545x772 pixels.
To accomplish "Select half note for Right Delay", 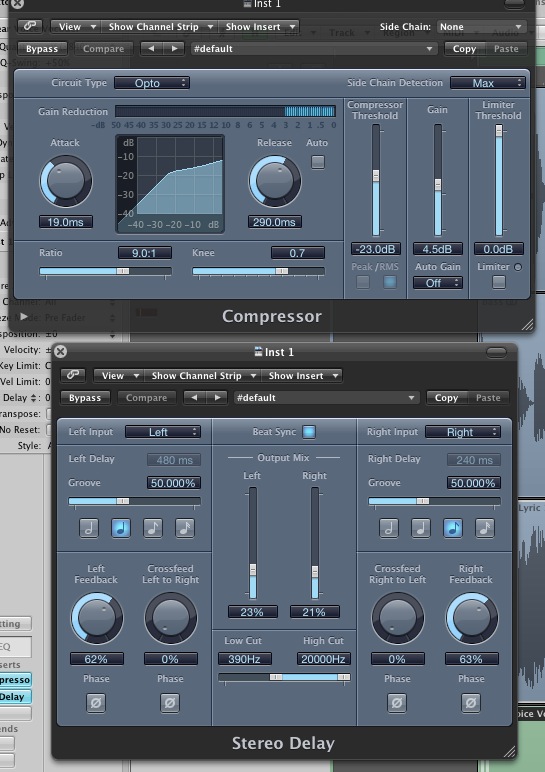I will [x=389, y=528].
